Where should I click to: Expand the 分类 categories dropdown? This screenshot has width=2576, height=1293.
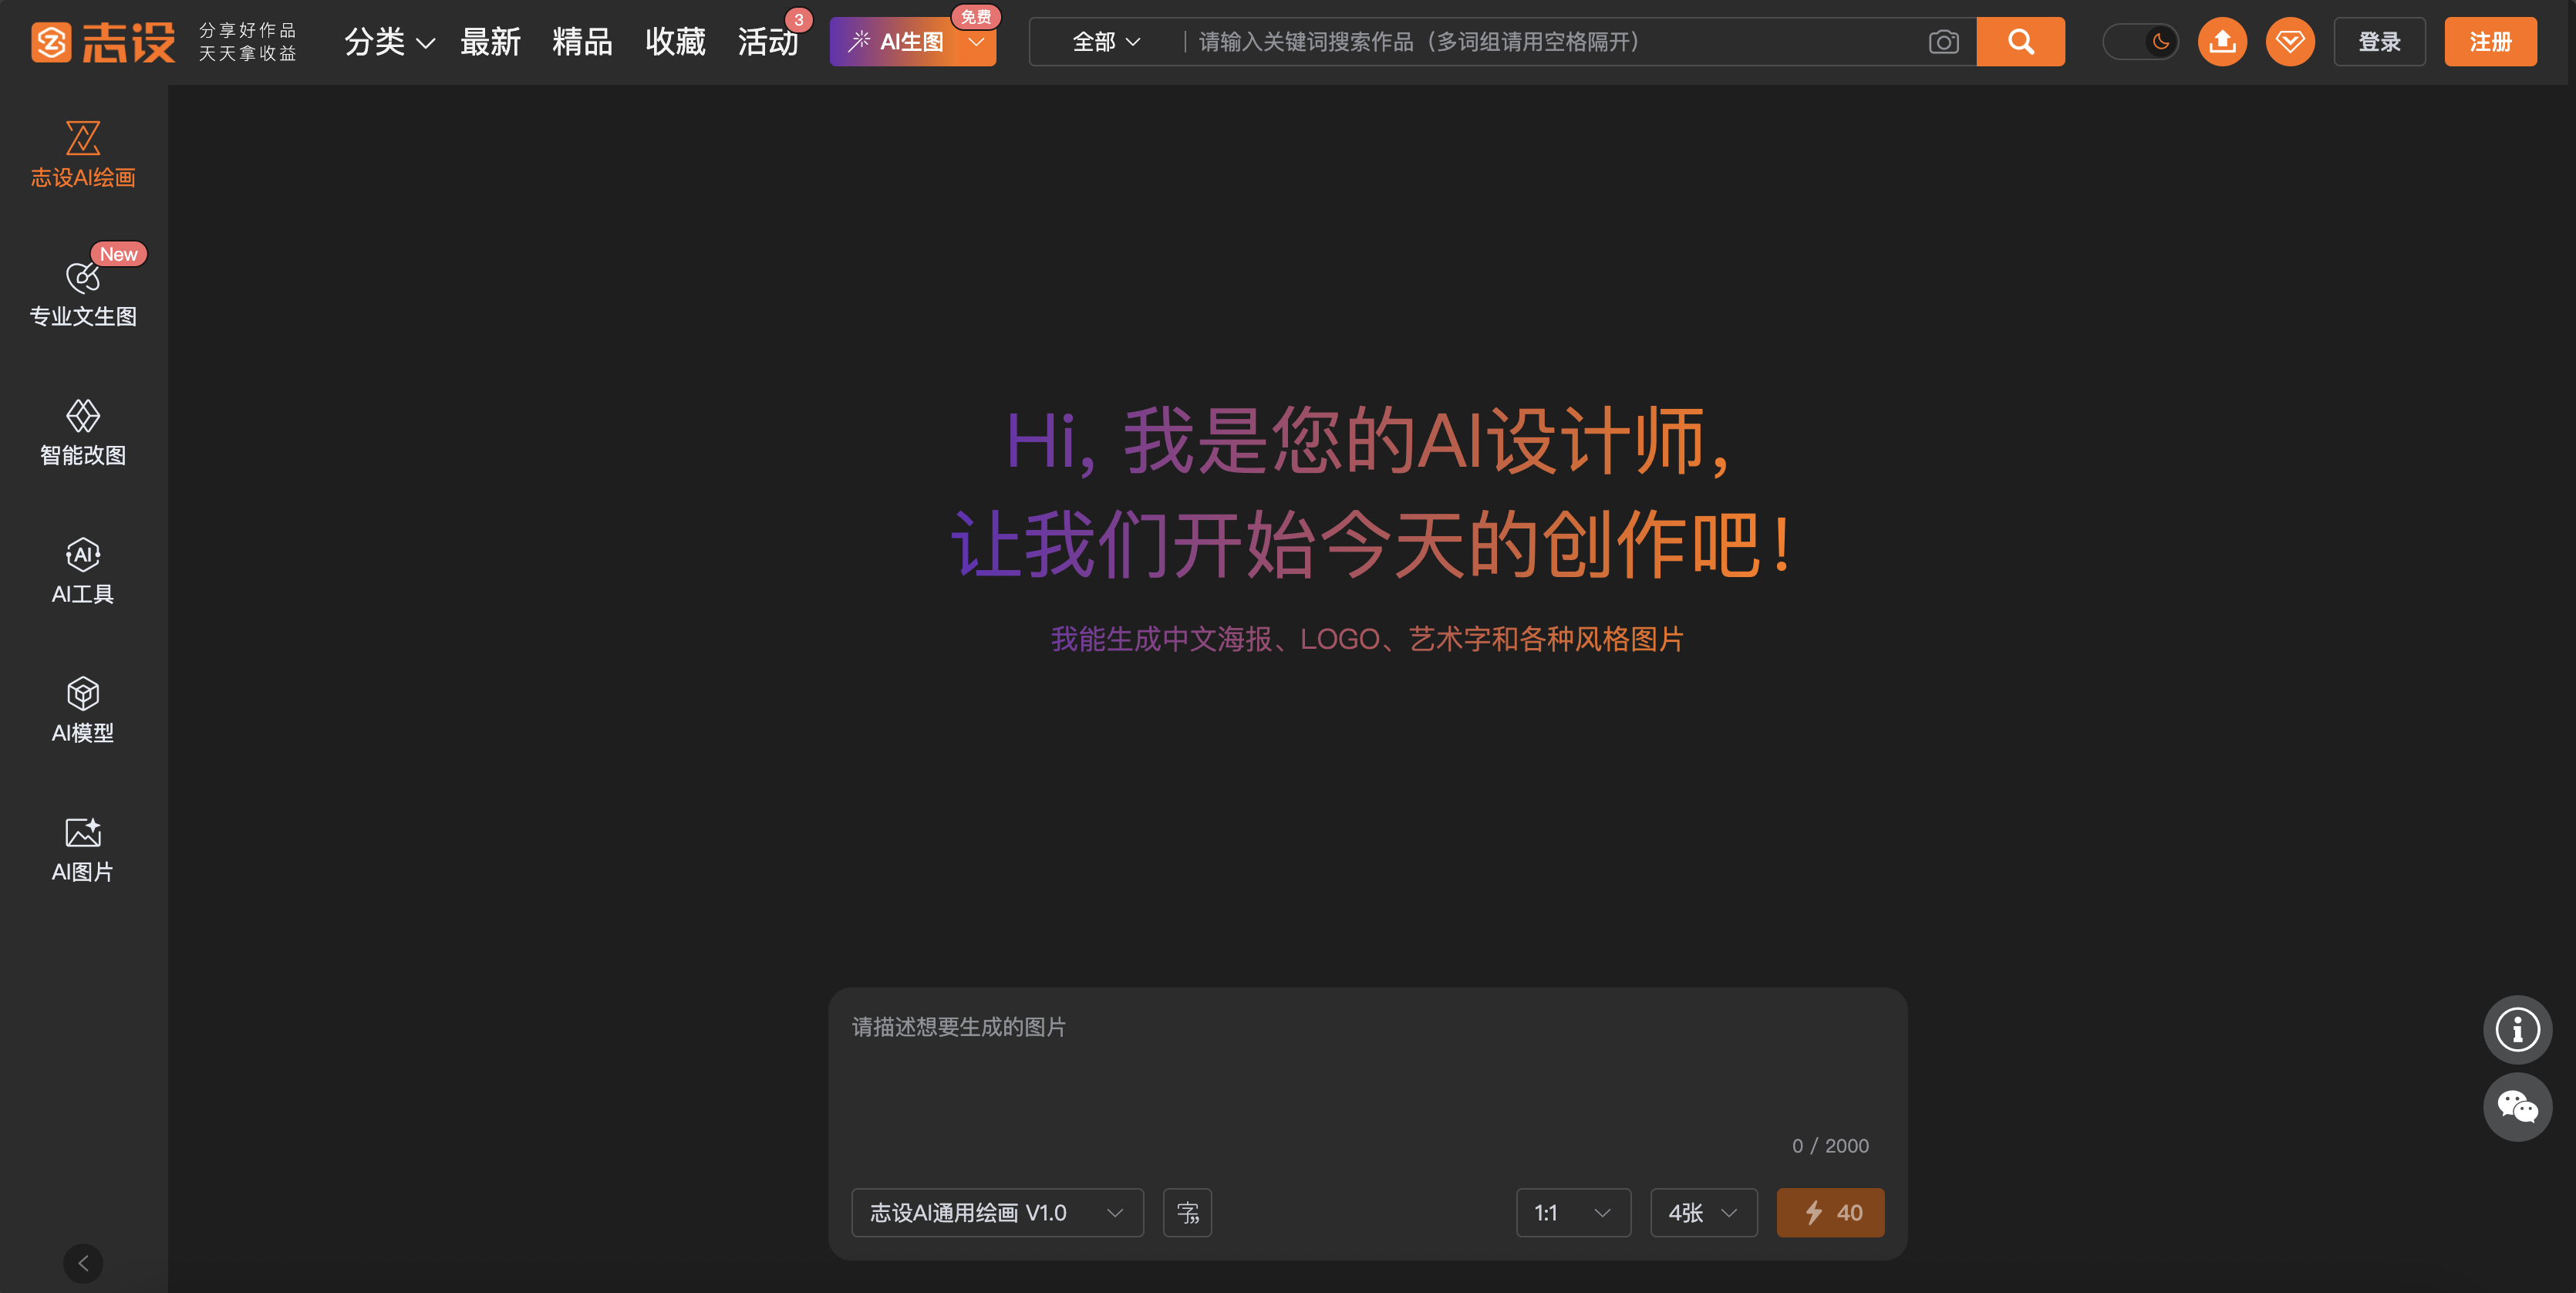coord(388,41)
